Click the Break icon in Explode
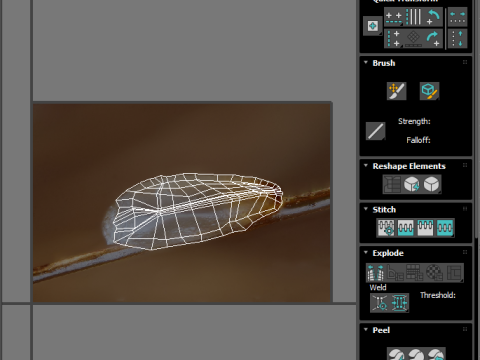Screen dimensions: 480x360 click(376, 273)
